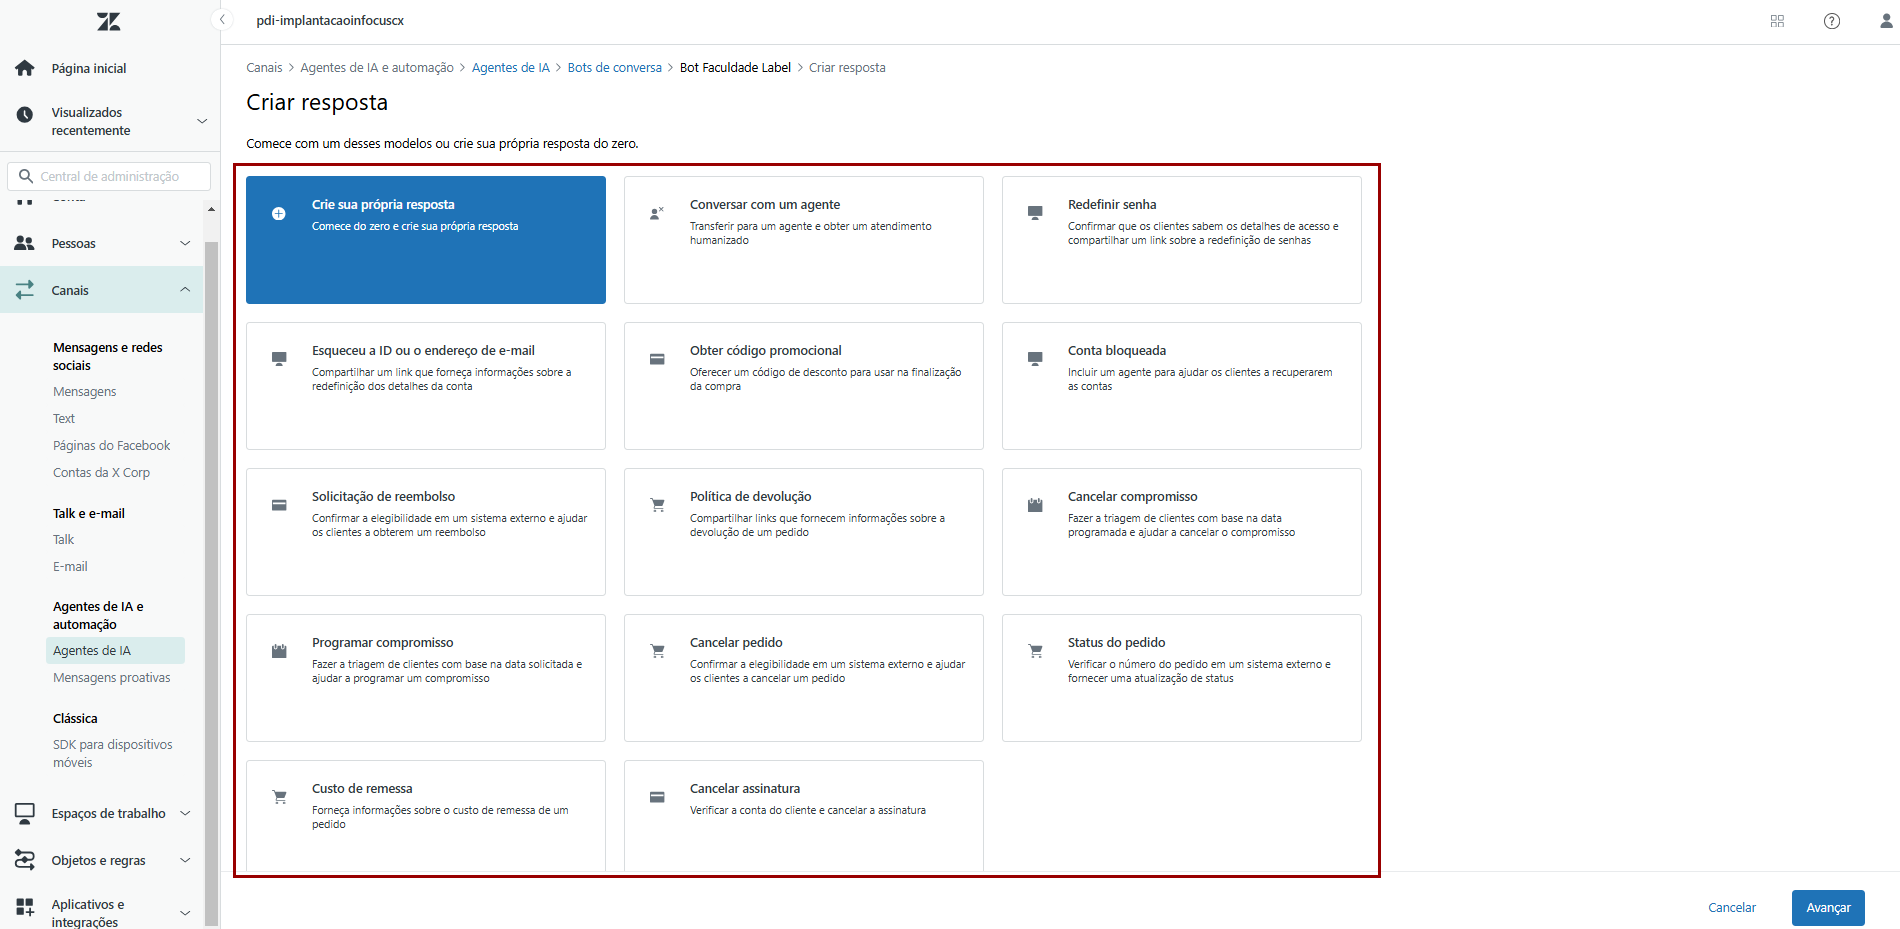Go to Bots de conversa breadcrumb
The width and height of the screenshot is (1900, 929).
[x=614, y=68]
